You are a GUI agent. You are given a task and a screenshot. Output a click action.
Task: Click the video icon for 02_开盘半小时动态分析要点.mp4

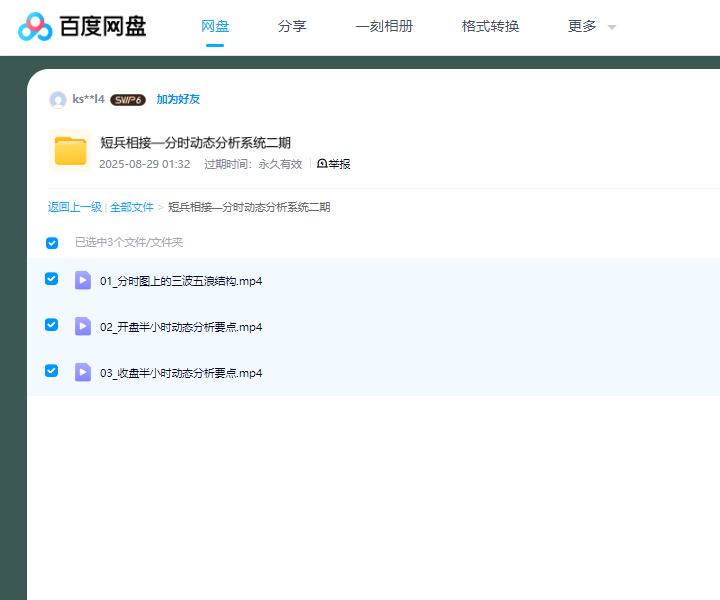click(83, 326)
